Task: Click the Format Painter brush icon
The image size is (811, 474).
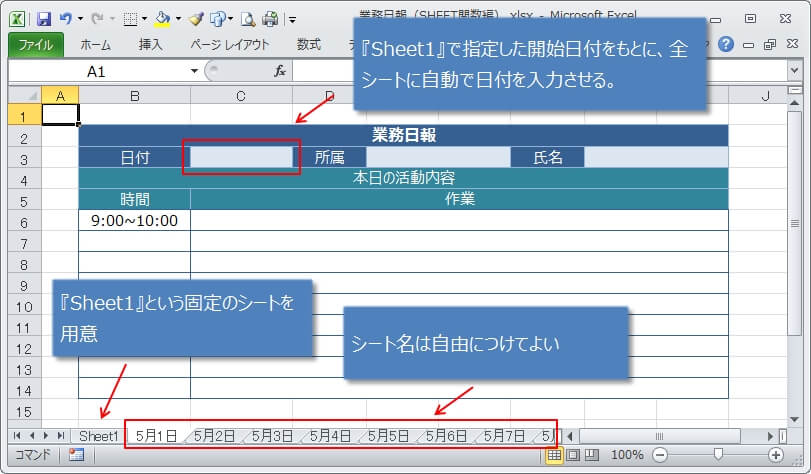Action: 196,18
